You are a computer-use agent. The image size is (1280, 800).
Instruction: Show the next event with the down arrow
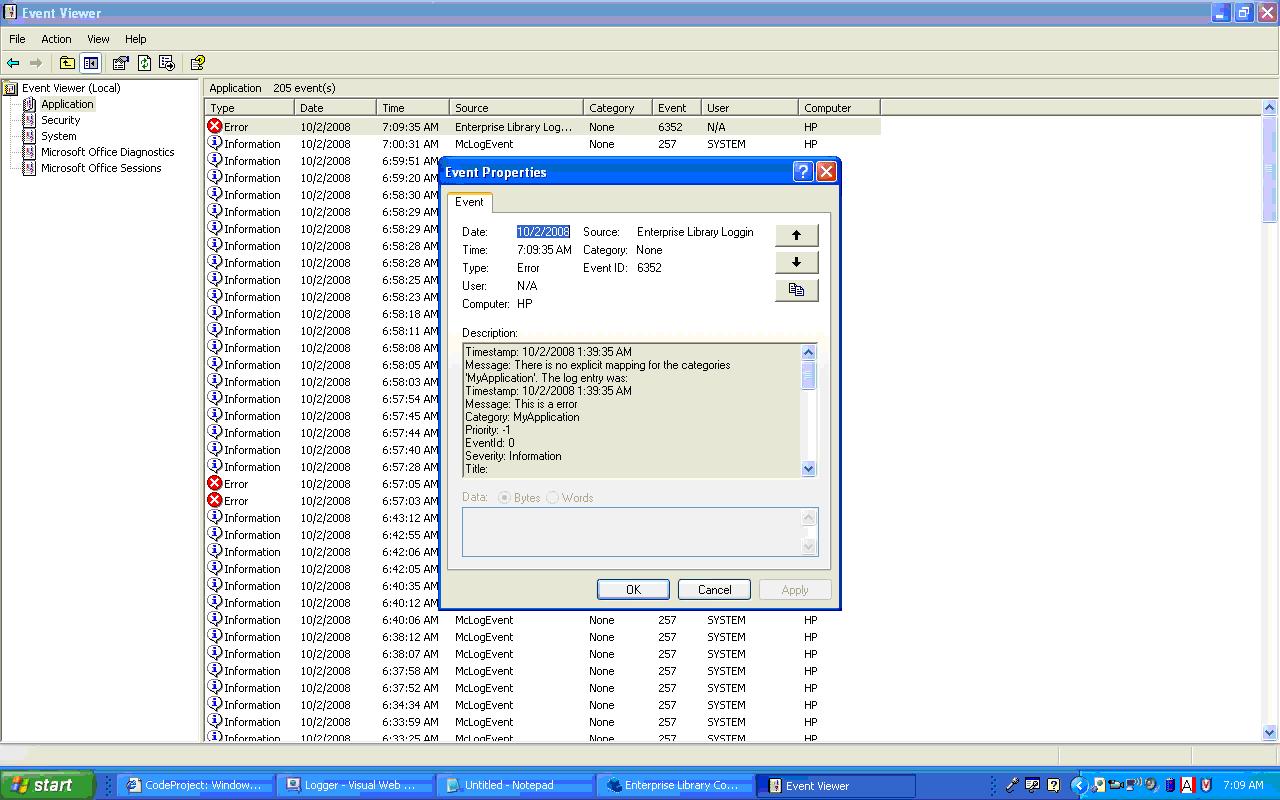click(x=797, y=262)
